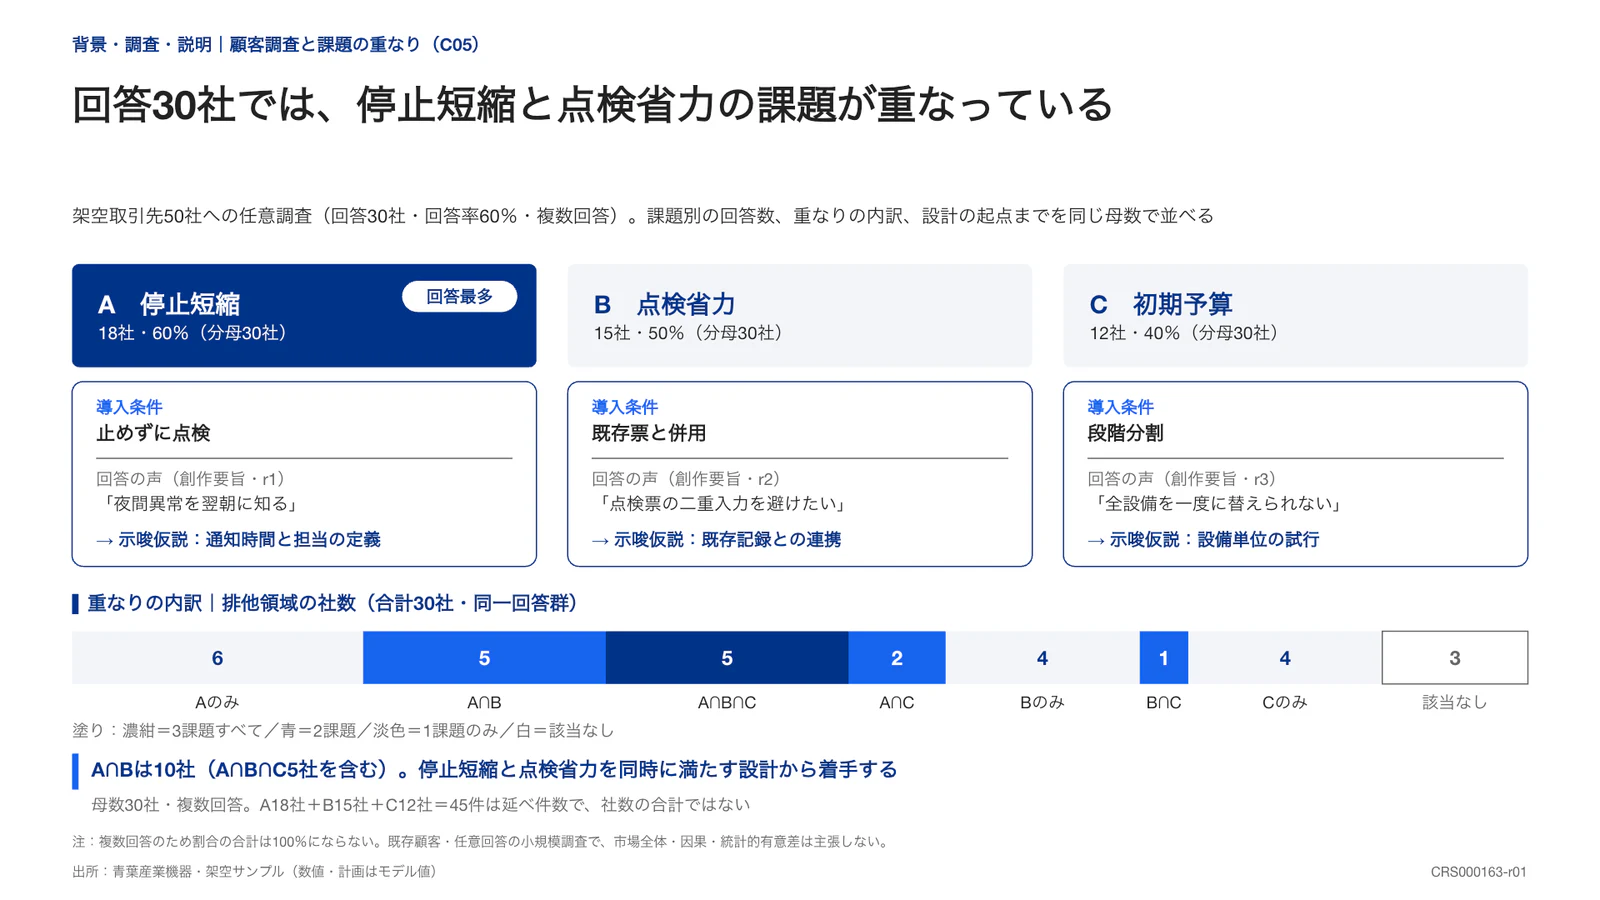Click the quote 「点検票の二重入力を避けたい」
Image resolution: width=1600 pixels, height=900 pixels.
(722, 504)
